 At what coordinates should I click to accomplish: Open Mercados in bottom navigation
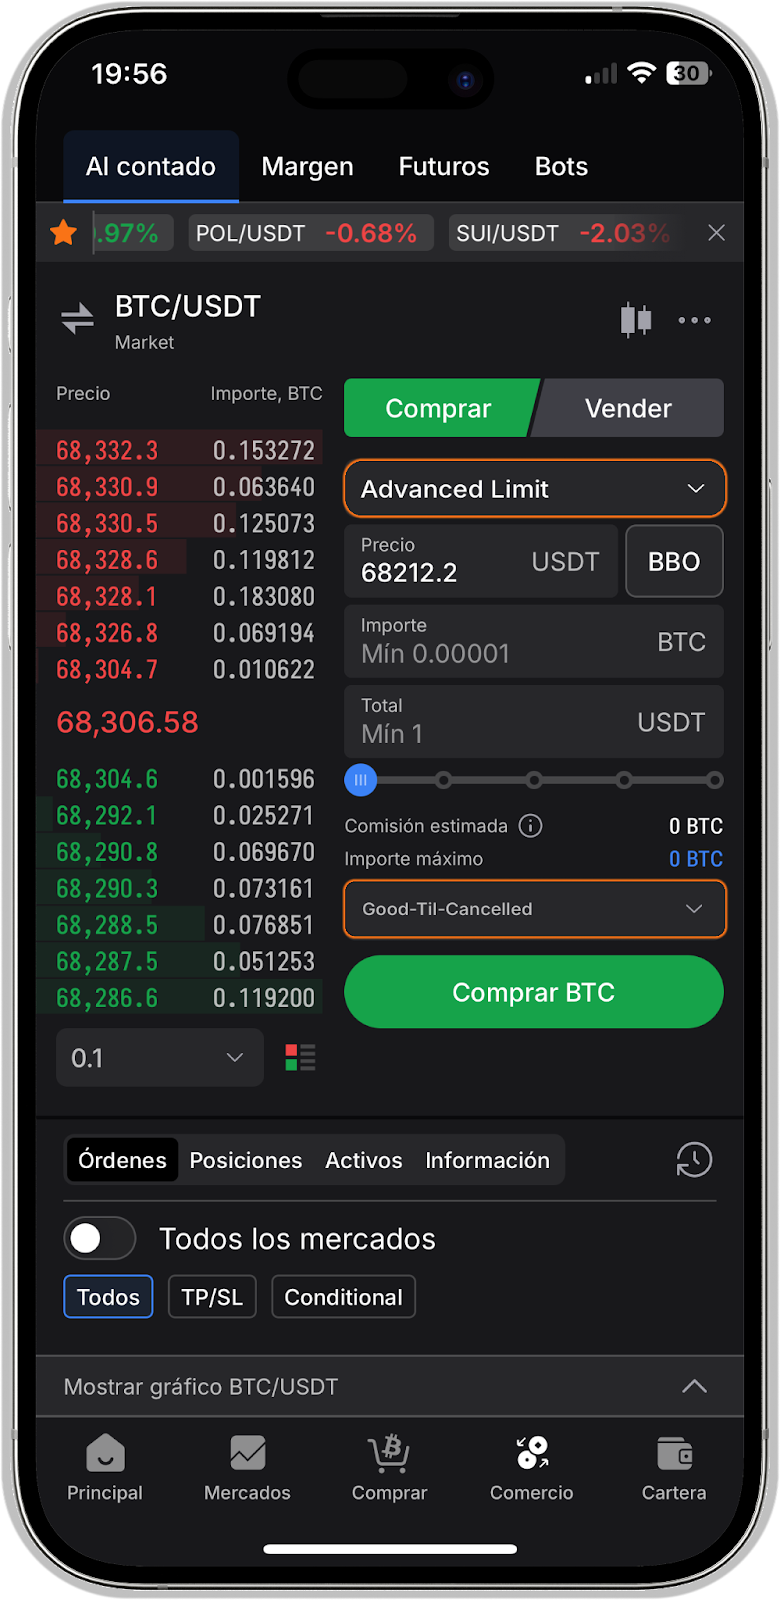point(247,1467)
